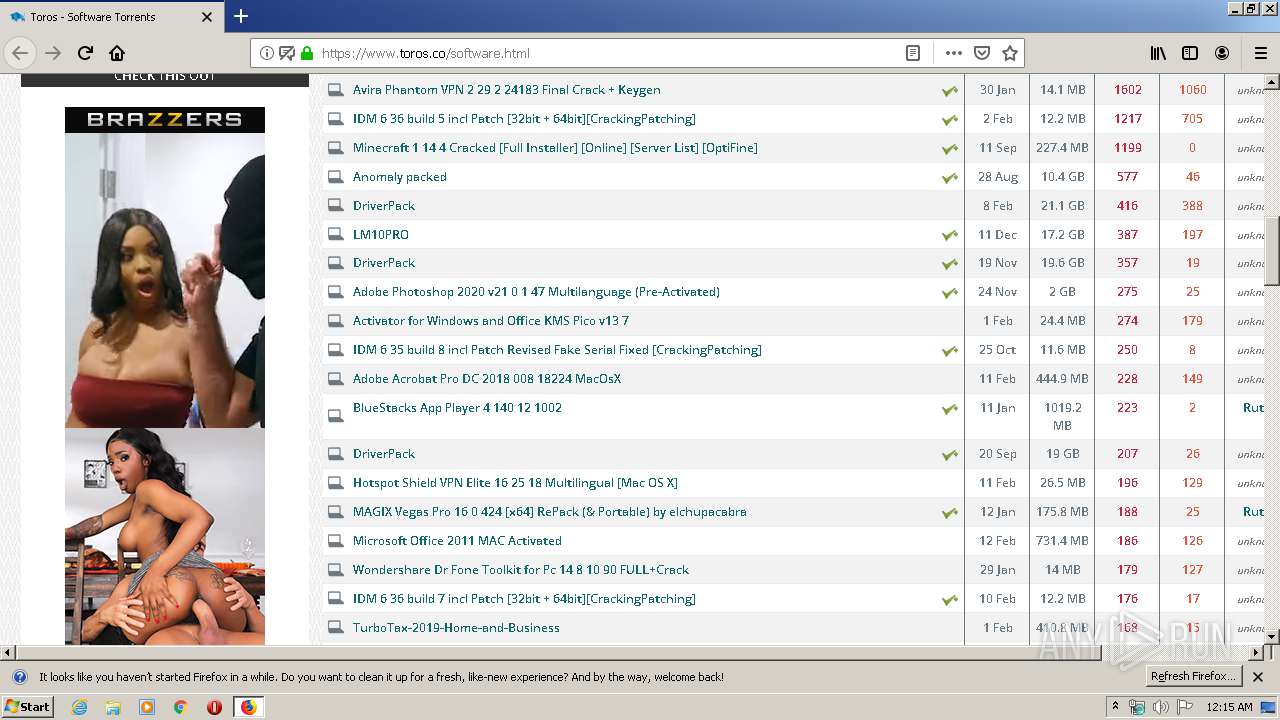Open IDM 6 35 build 8 torrent link
The image size is (1280, 720).
(557, 350)
